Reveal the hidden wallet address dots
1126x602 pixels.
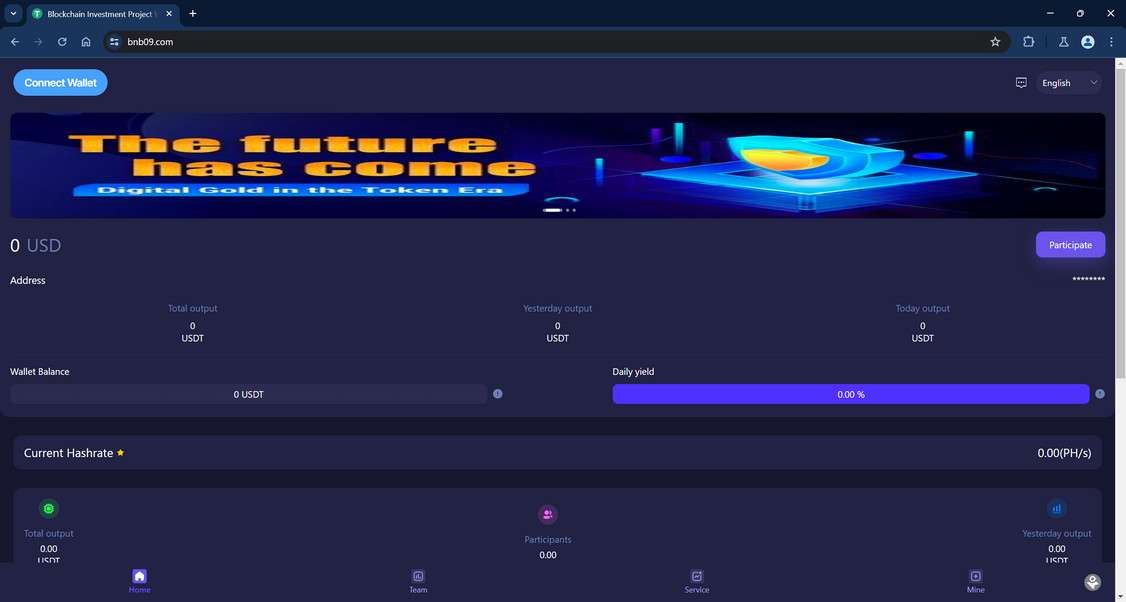click(x=1087, y=279)
